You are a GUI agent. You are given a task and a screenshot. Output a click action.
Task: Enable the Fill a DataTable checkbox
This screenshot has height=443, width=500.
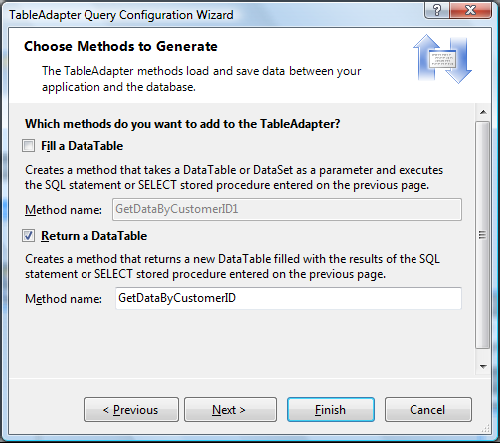[28, 146]
